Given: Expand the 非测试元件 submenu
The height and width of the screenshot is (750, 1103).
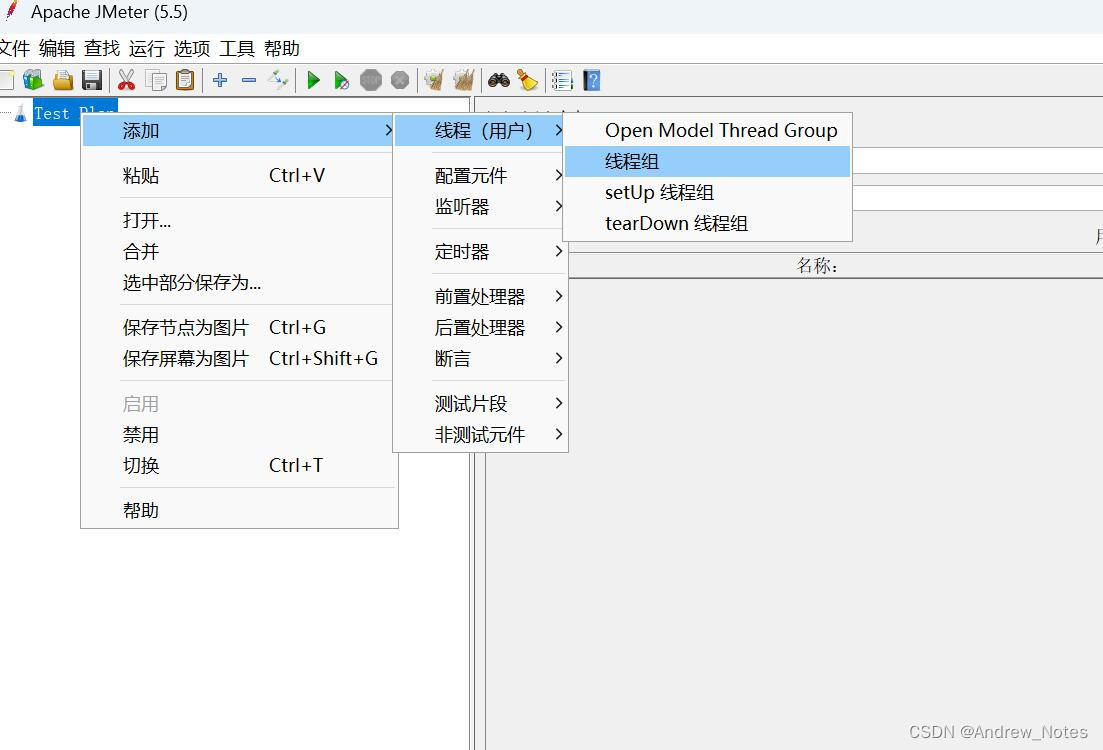Looking at the screenshot, I should tap(480, 434).
